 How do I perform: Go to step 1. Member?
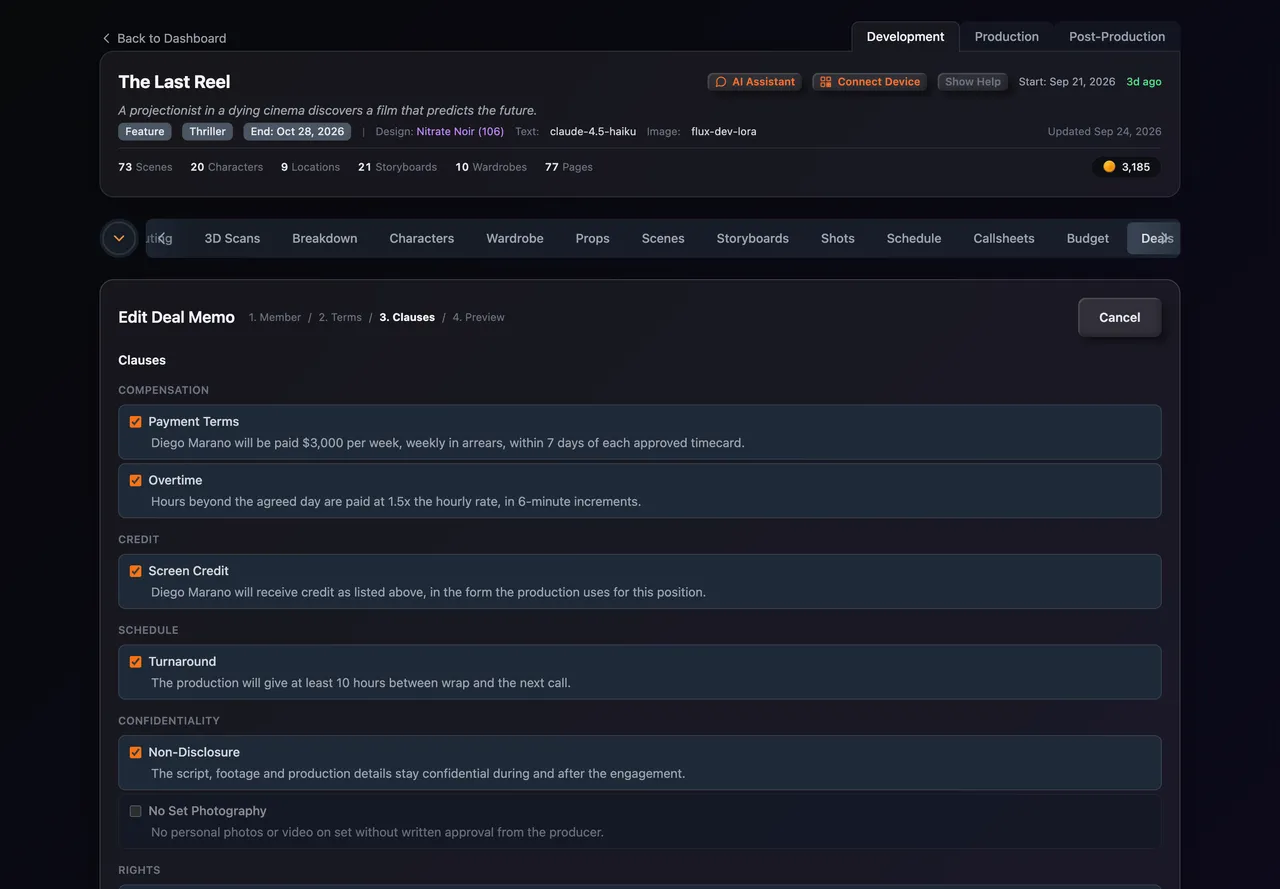[275, 317]
